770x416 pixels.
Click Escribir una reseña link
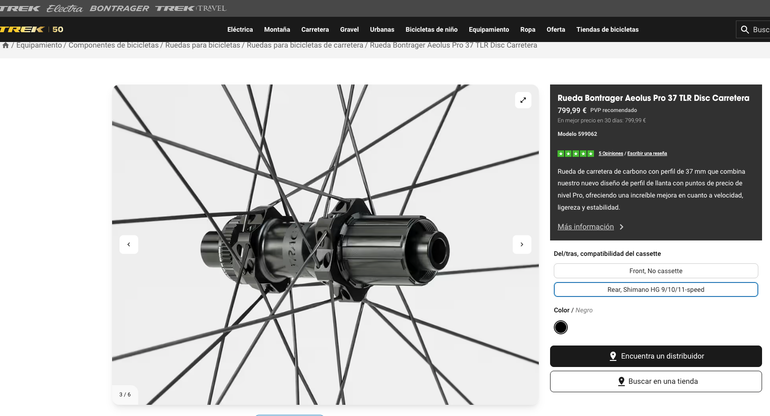tap(647, 154)
